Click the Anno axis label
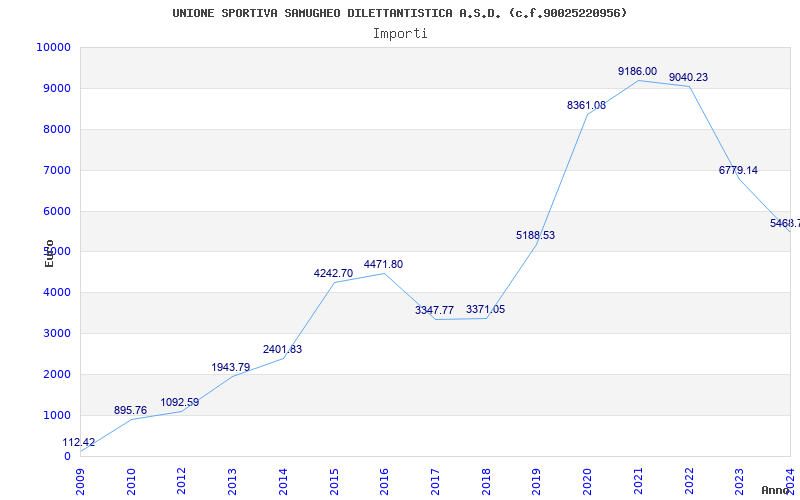Screen dimensions: 800x500 point(775,490)
